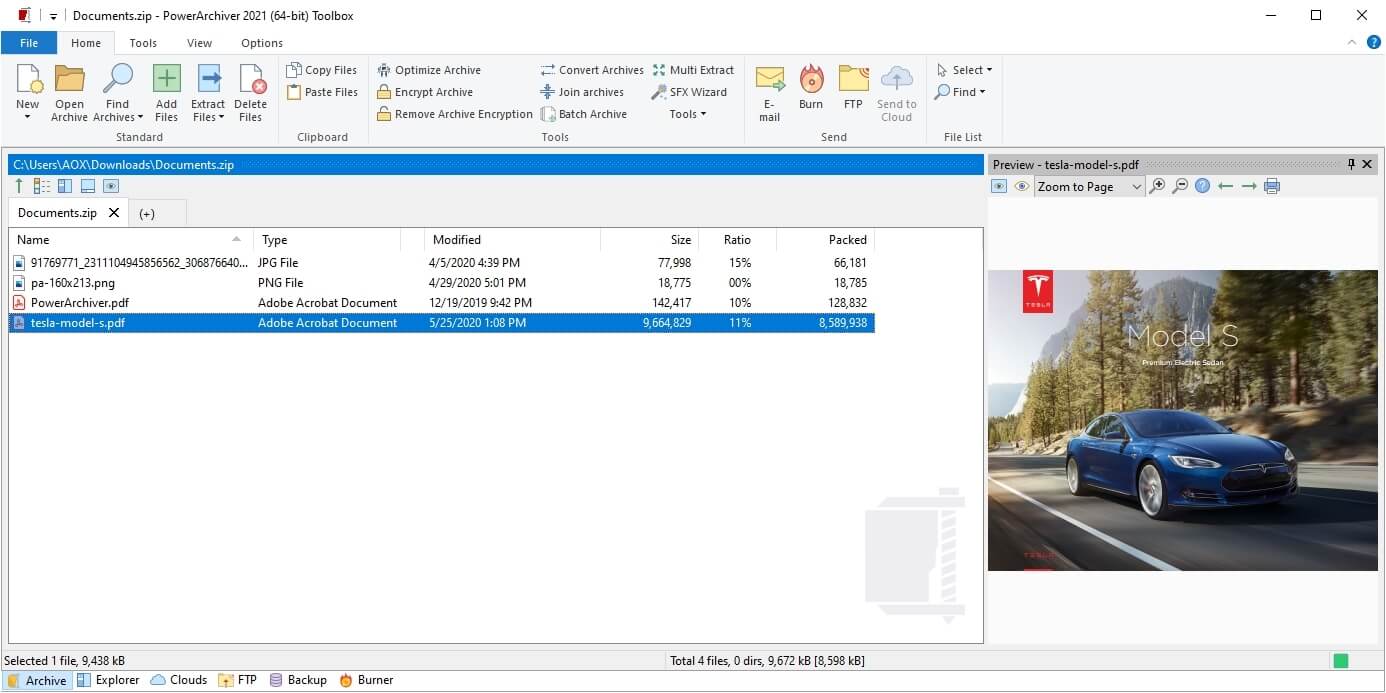Toggle the preview pane eye icon
This screenshot has height=693, width=1386.
click(x=111, y=186)
